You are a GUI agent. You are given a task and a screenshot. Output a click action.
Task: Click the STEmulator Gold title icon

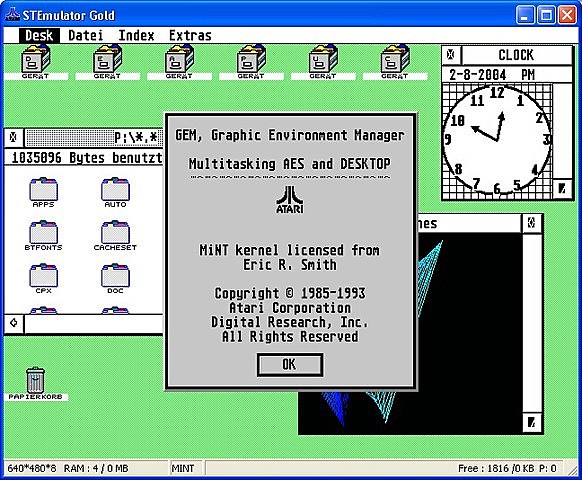tap(13, 14)
